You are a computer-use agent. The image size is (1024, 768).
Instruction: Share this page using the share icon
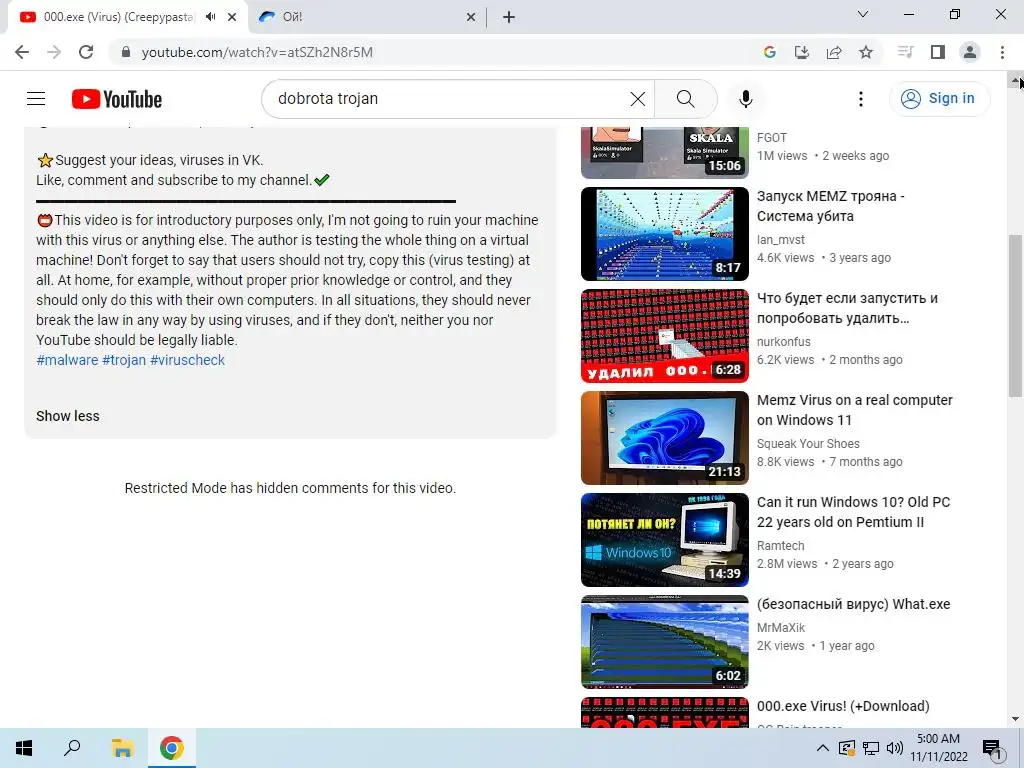click(x=834, y=52)
